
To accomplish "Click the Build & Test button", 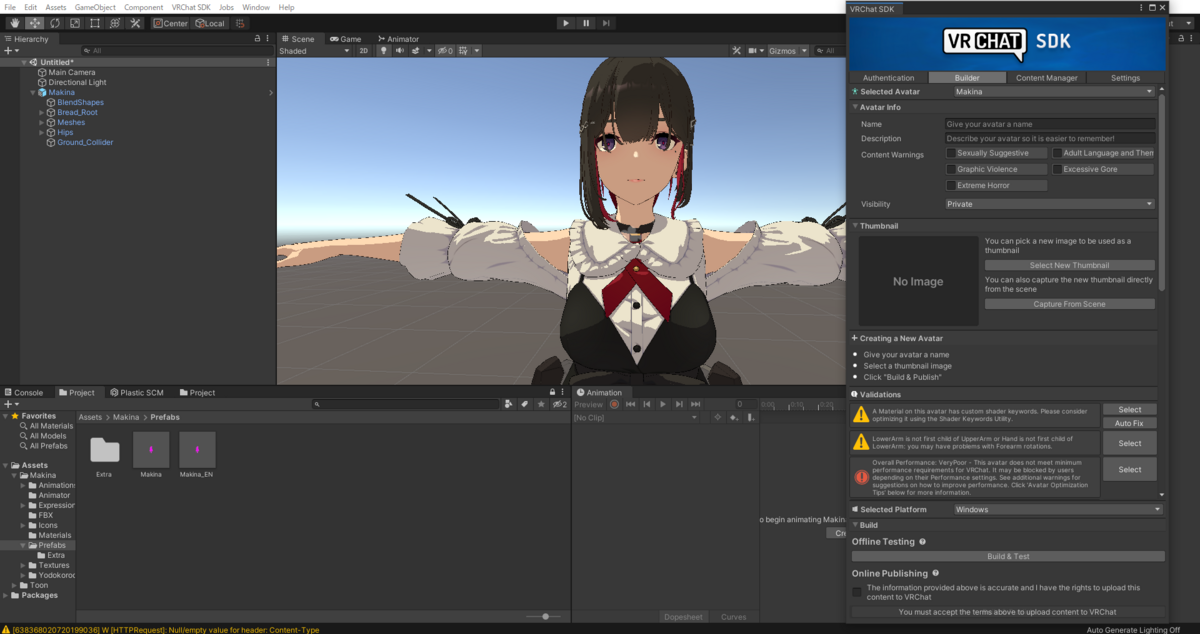I will [x=1008, y=556].
